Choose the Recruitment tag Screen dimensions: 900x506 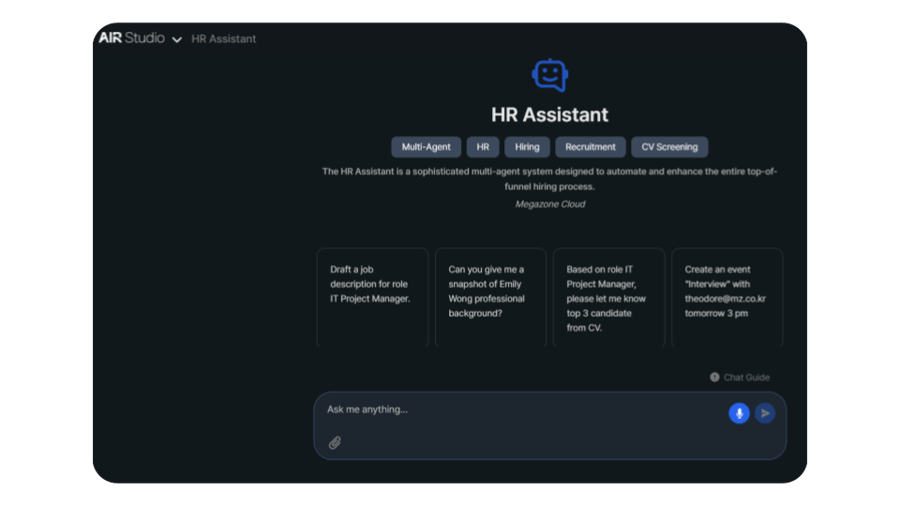pos(590,147)
